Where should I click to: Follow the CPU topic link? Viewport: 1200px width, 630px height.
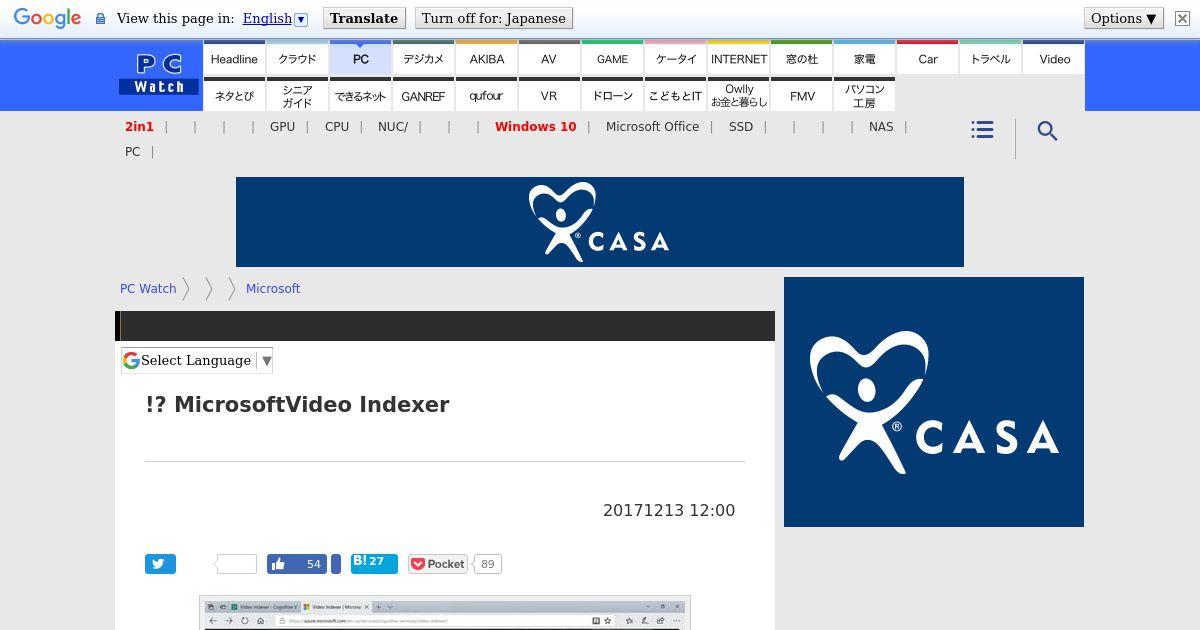pos(337,126)
